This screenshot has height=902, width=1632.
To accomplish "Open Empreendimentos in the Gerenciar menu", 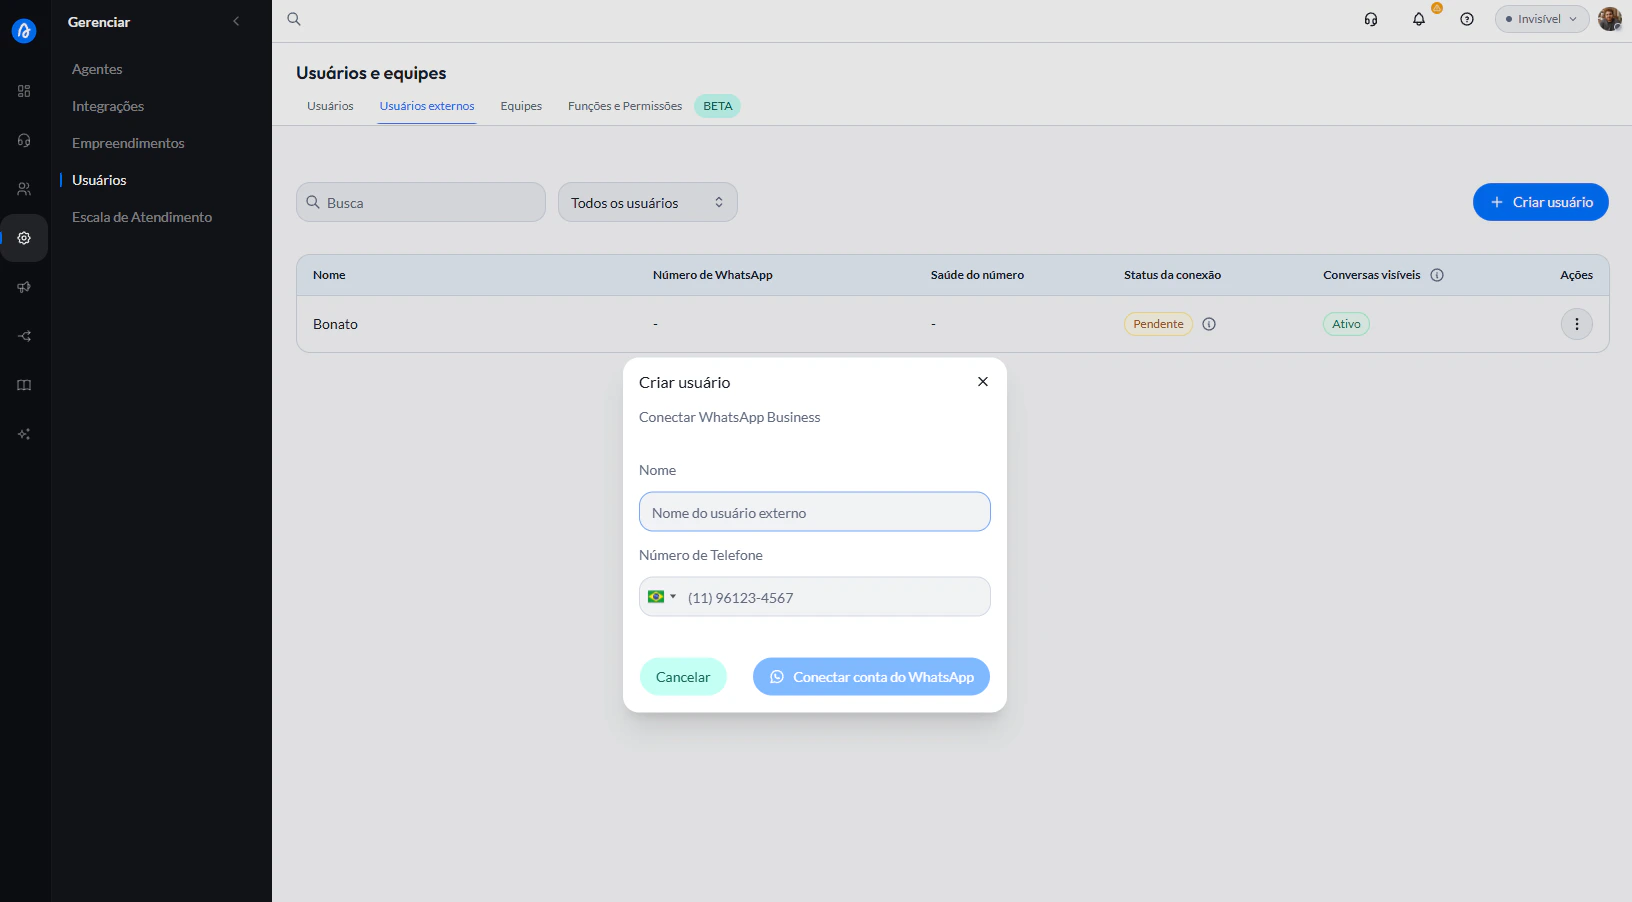I will [x=128, y=143].
